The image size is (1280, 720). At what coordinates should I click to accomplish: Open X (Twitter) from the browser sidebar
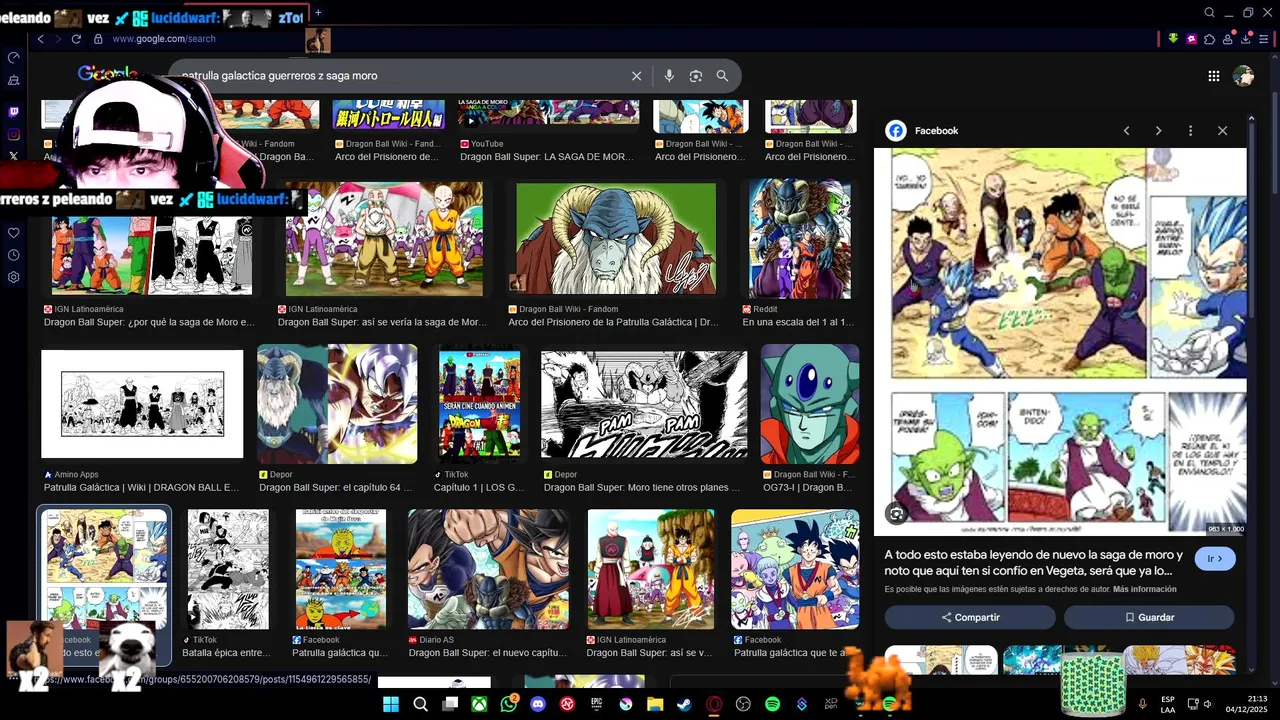pyautogui.click(x=13, y=156)
